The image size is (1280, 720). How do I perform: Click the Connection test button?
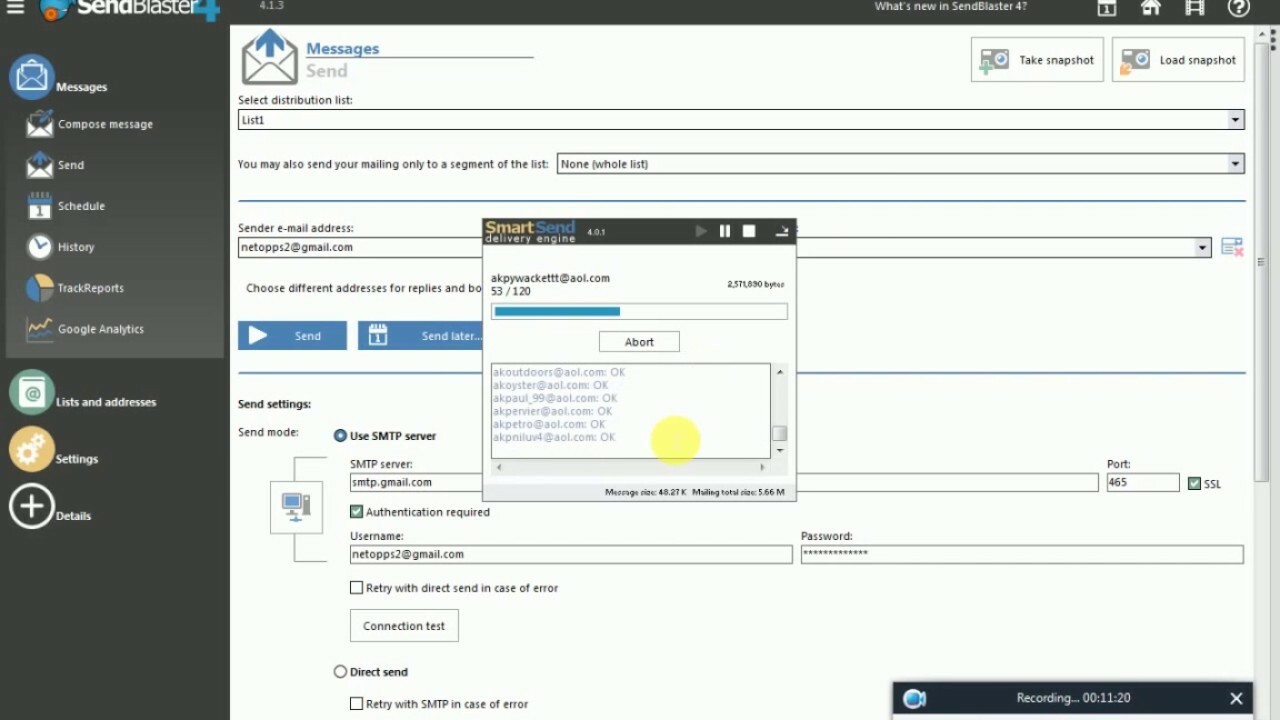click(x=404, y=626)
